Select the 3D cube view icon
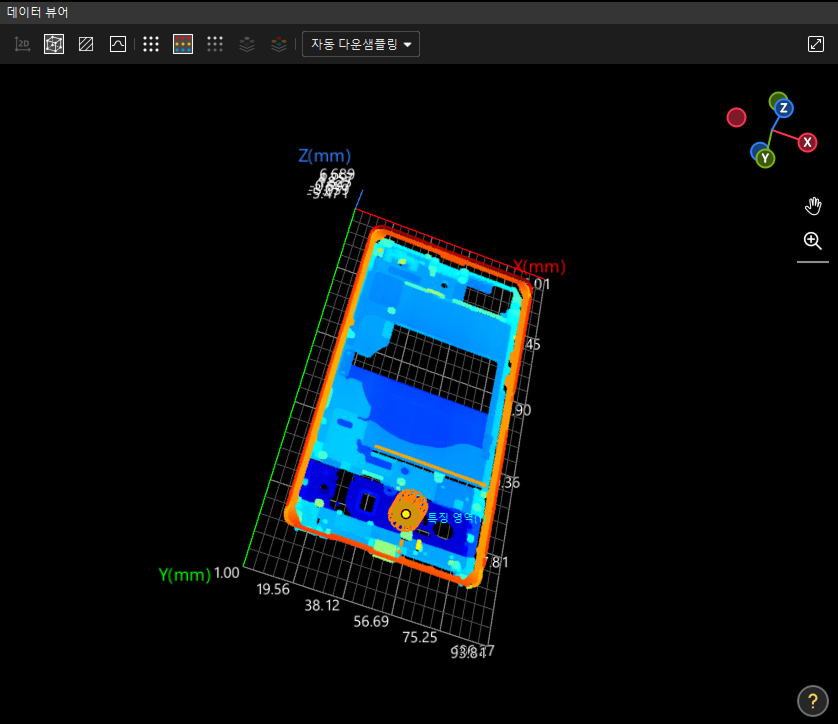The height and width of the screenshot is (724, 838). (54, 44)
